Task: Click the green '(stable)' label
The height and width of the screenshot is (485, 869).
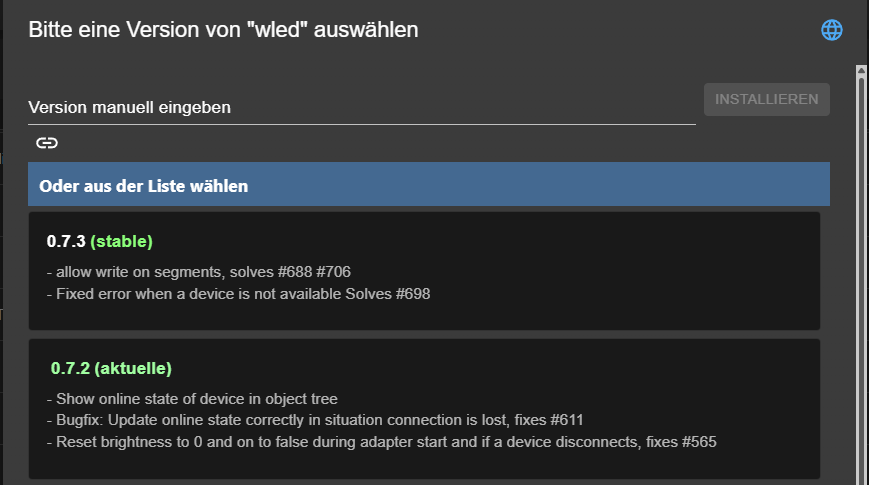Action: (x=121, y=241)
